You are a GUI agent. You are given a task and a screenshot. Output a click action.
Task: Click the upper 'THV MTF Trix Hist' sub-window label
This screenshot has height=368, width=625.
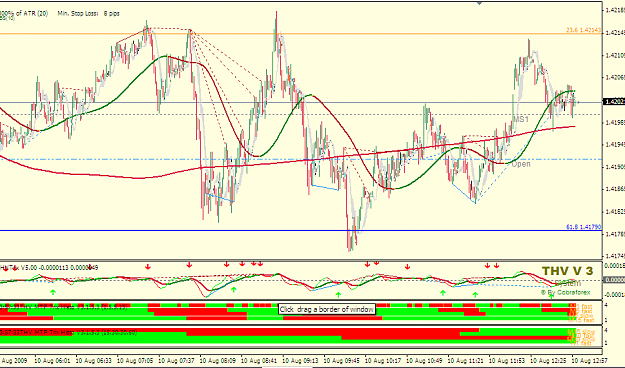pos(64,307)
